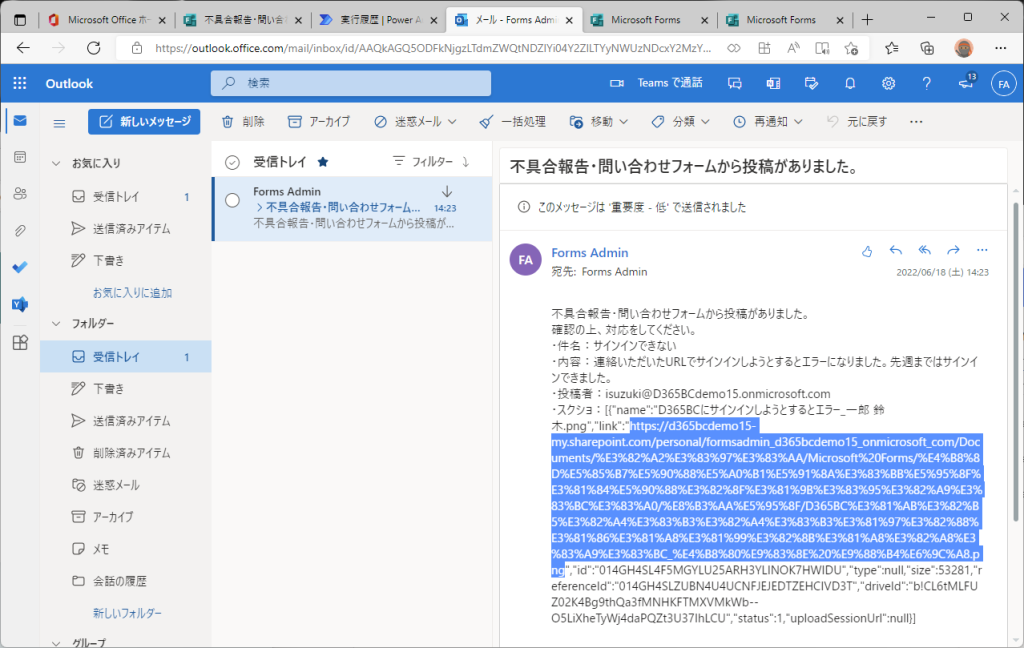The image size is (1024, 648).
Task: Open the To Do checkmark app
Action: tap(20, 267)
